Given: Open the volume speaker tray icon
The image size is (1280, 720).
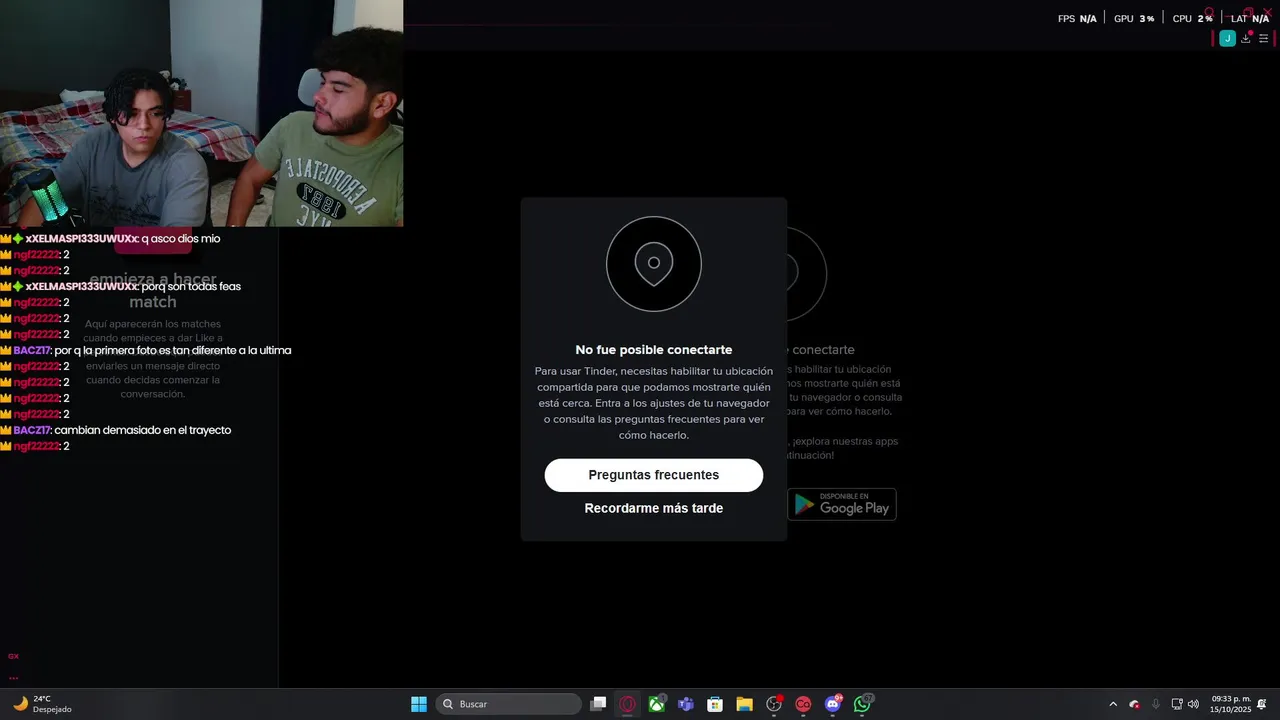Looking at the screenshot, I should tap(1193, 704).
